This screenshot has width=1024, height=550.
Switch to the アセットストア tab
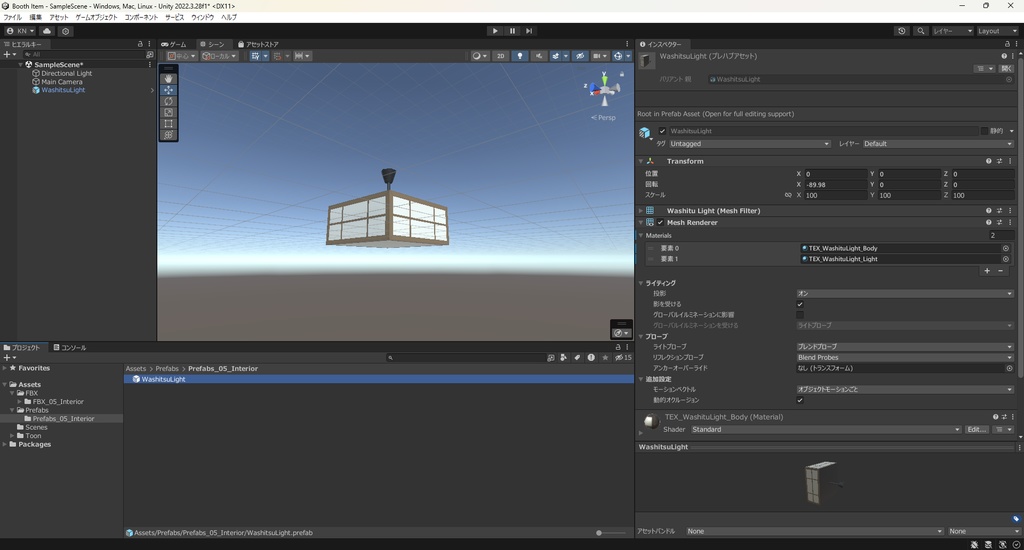[x=258, y=44]
